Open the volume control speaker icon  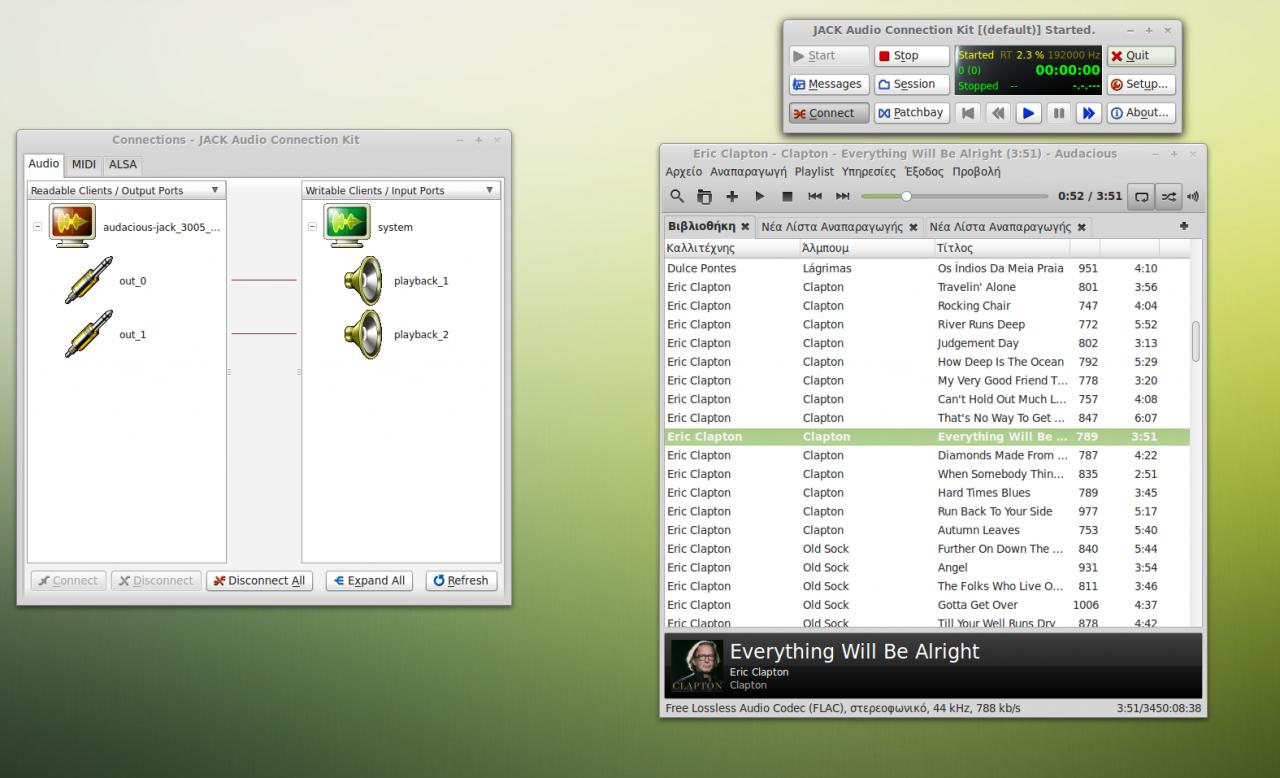(x=1192, y=197)
